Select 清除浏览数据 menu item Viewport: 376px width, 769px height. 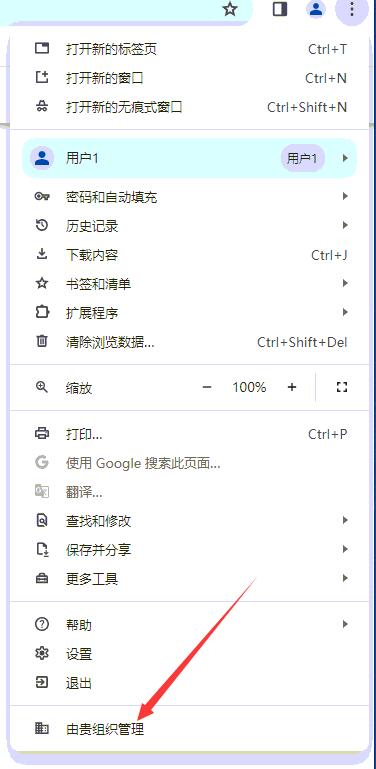[189, 342]
